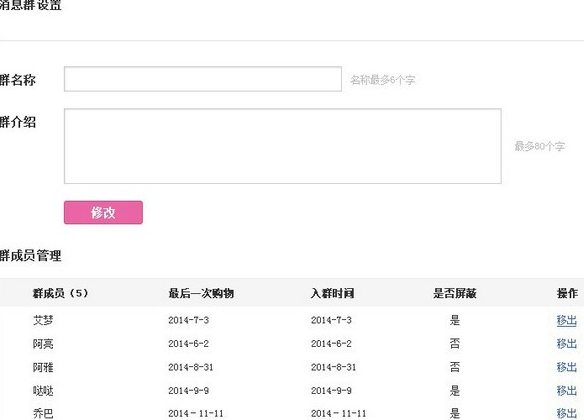Viewport: 584px width, 420px height.
Task: Select member name 艾梦
Action: pyautogui.click(x=43, y=320)
